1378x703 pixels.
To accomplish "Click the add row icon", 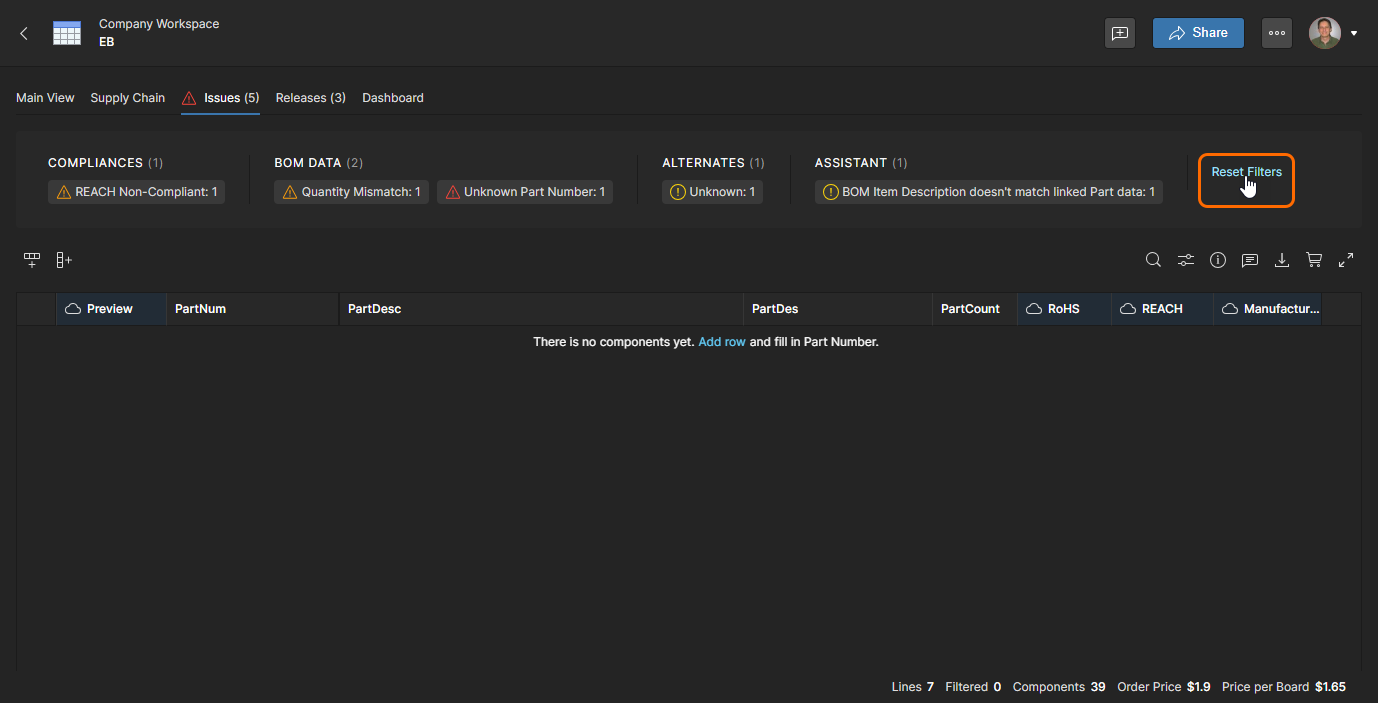I will pyautogui.click(x=32, y=260).
